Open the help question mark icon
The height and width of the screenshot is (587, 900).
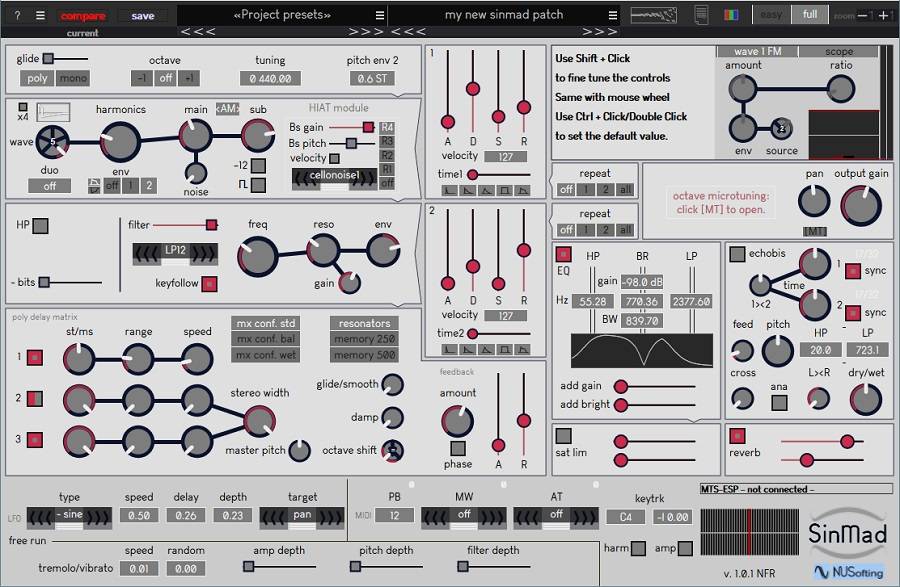coord(16,15)
